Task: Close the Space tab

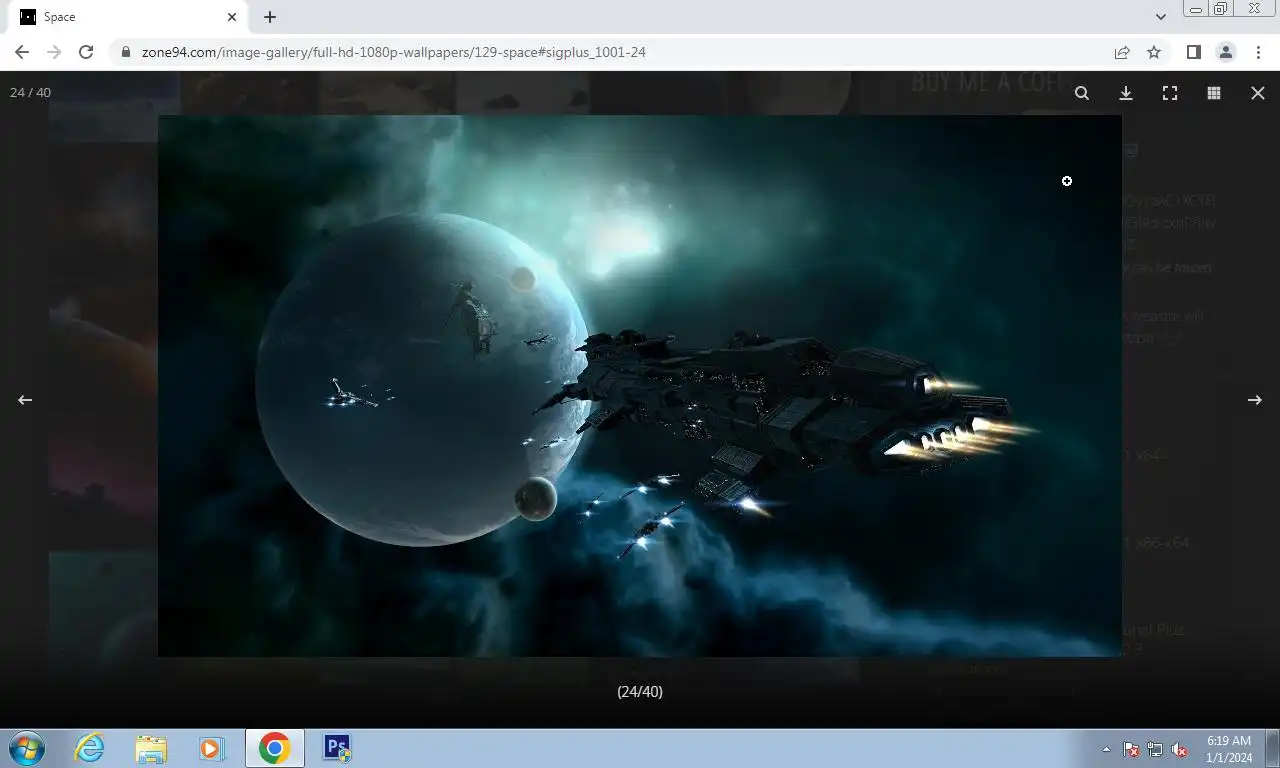Action: click(x=232, y=17)
